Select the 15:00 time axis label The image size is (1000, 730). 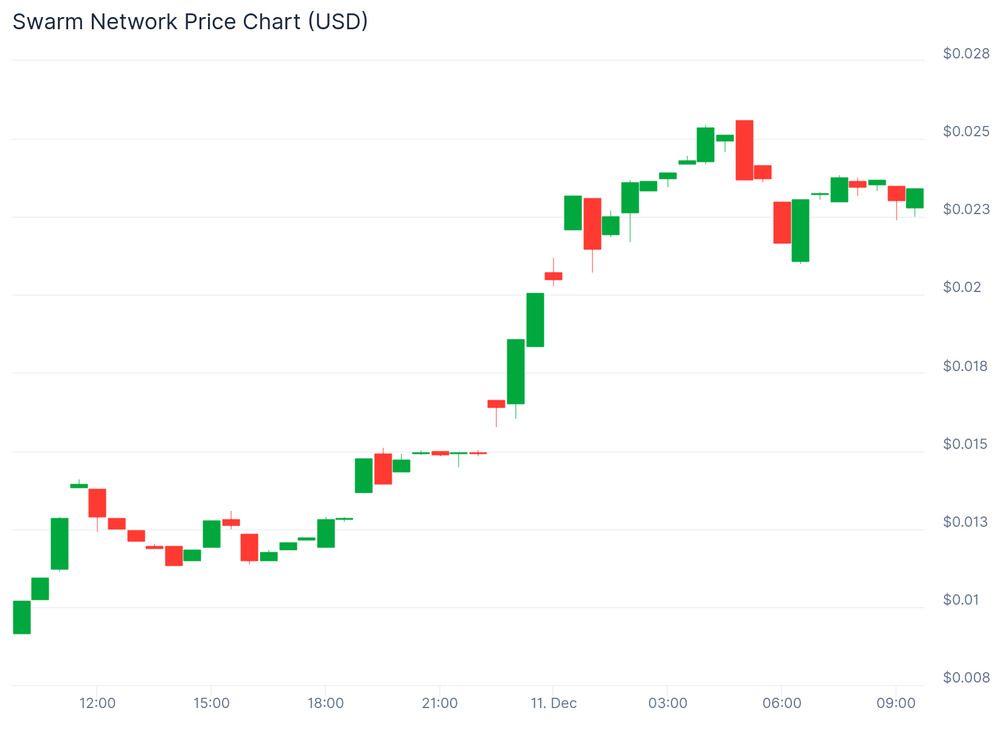click(211, 703)
